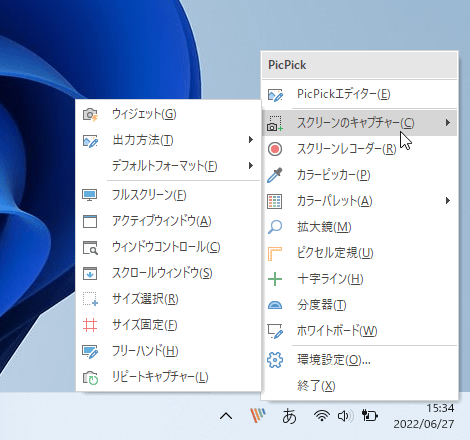Viewport: 470px width, 440px height.
Task: Show hidden tray icons chevron
Action: tap(226, 416)
